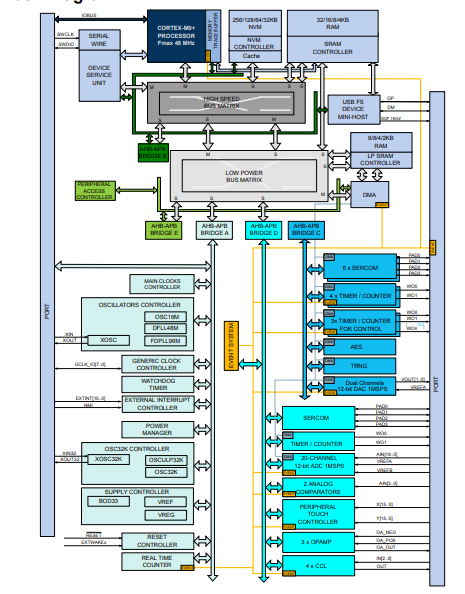The height and width of the screenshot is (594, 465).
Task: Select the Peripheral Touch Controller block
Action: coord(318,514)
